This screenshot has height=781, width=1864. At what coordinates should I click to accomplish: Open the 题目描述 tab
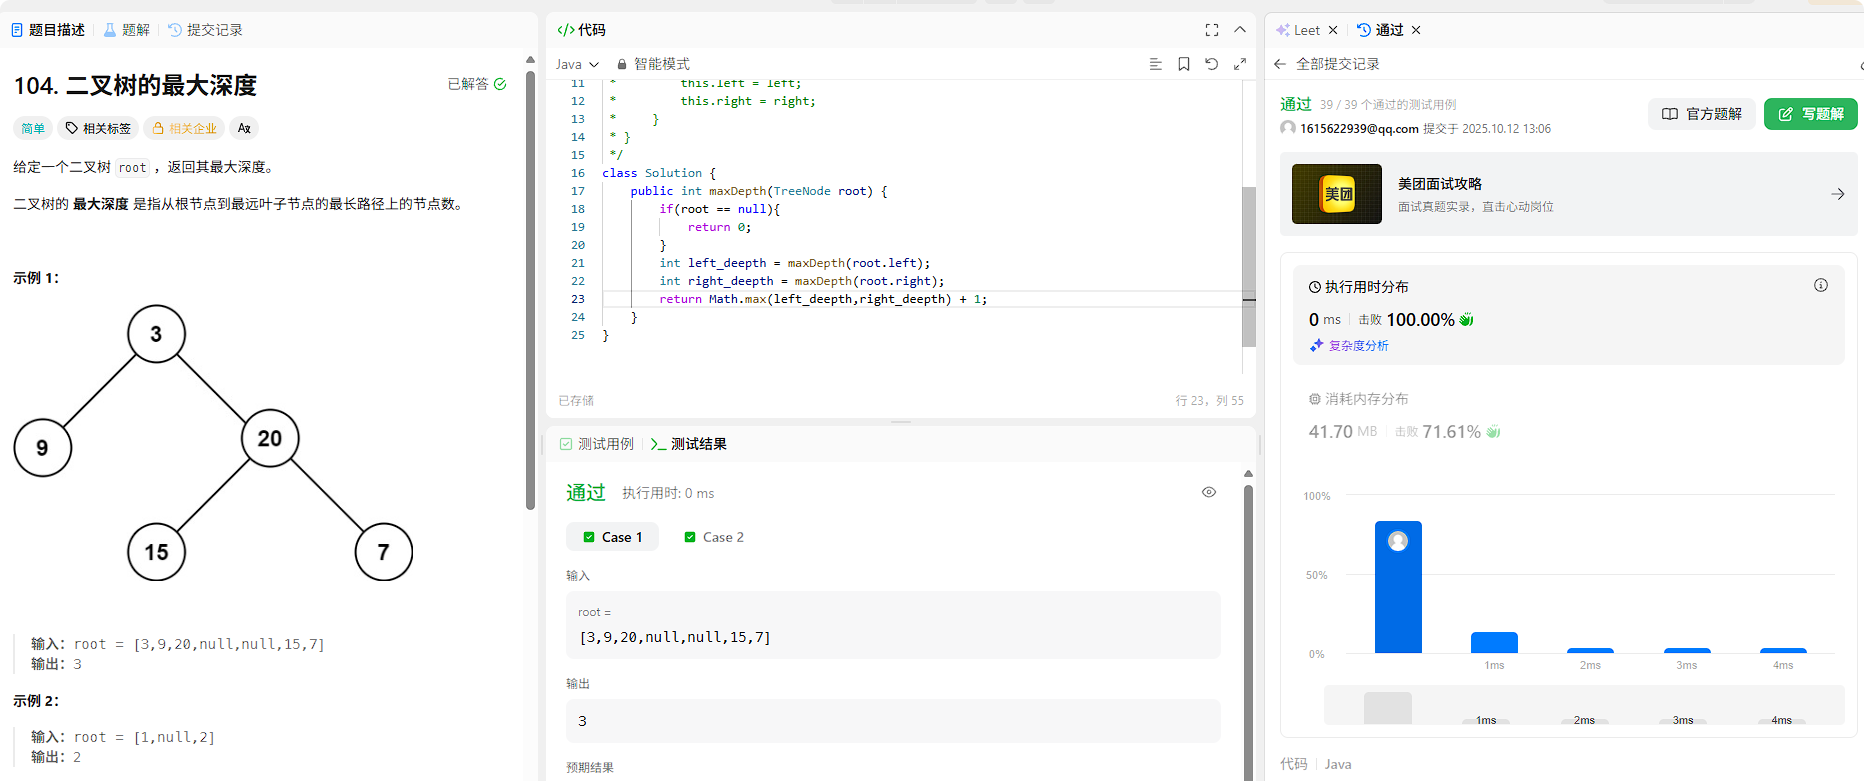48,30
